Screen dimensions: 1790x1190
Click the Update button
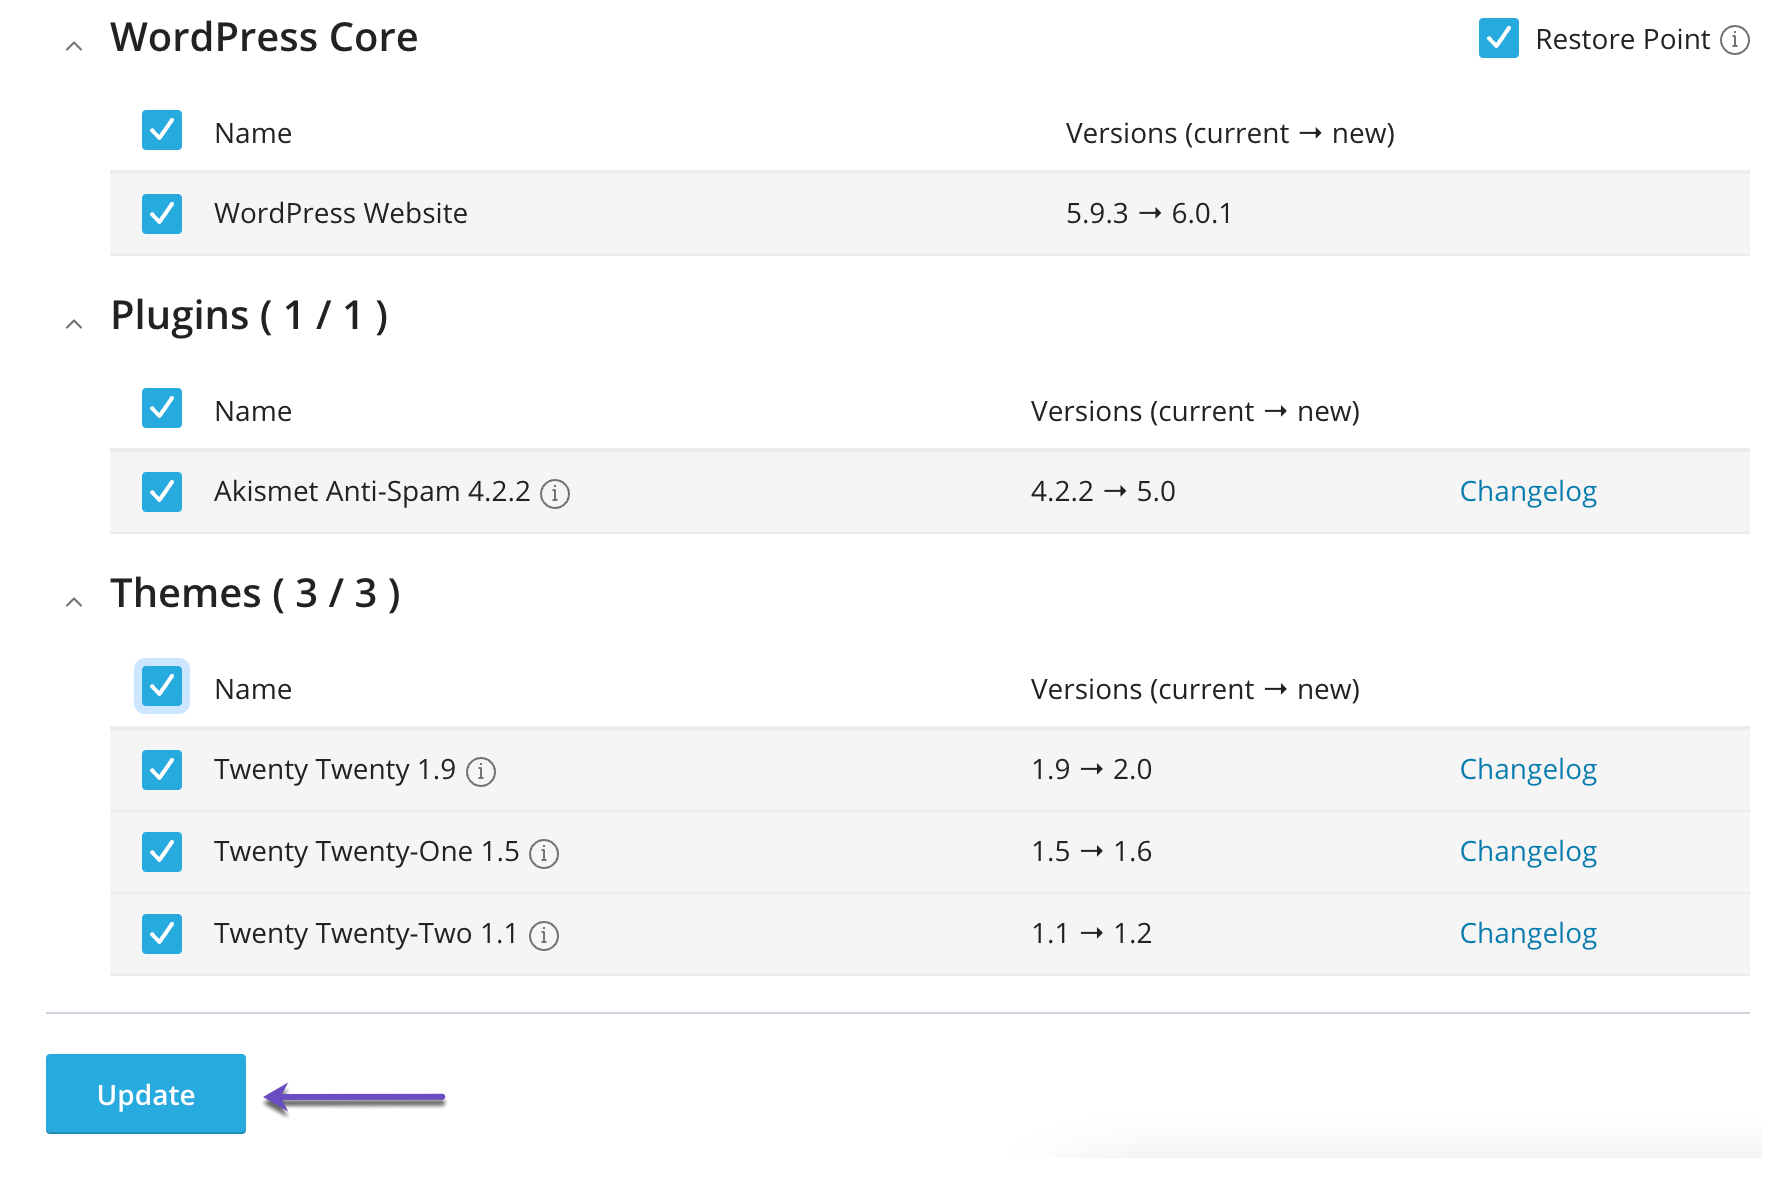pyautogui.click(x=146, y=1094)
